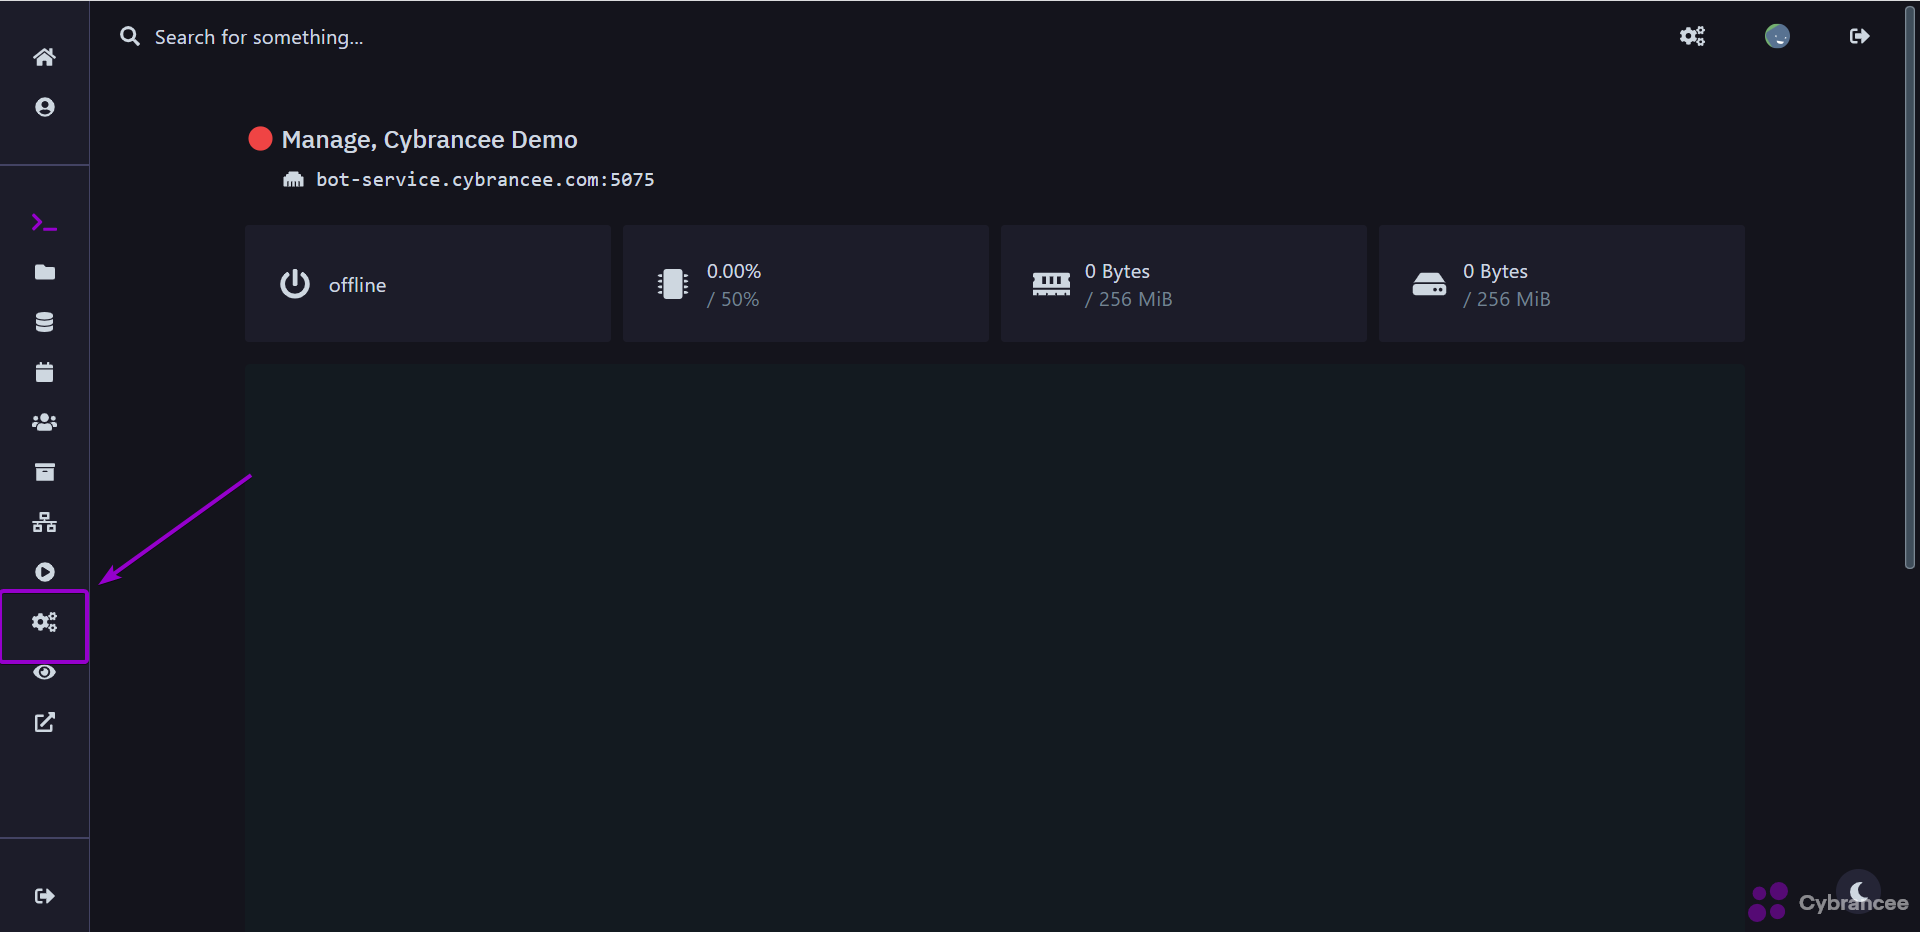Viewport: 1920px width, 932px height.
Task: Open server settings gears in sidebar
Action: (44, 622)
